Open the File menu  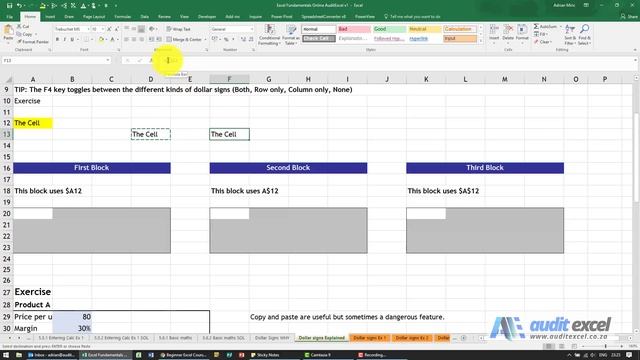pyautogui.click(x=10, y=17)
